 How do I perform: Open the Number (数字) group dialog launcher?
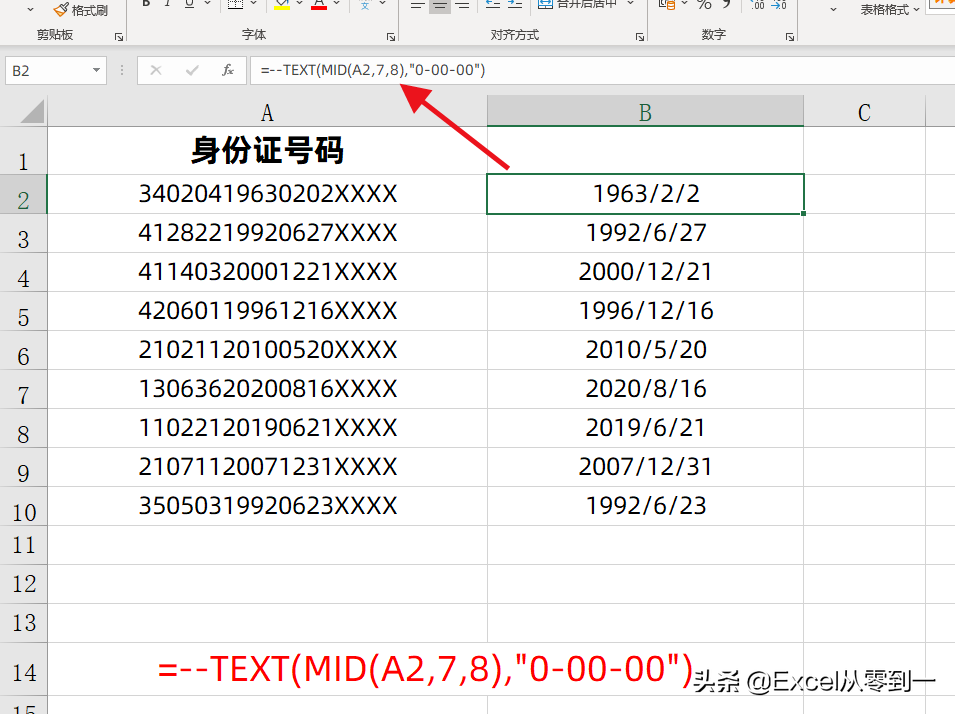(790, 36)
